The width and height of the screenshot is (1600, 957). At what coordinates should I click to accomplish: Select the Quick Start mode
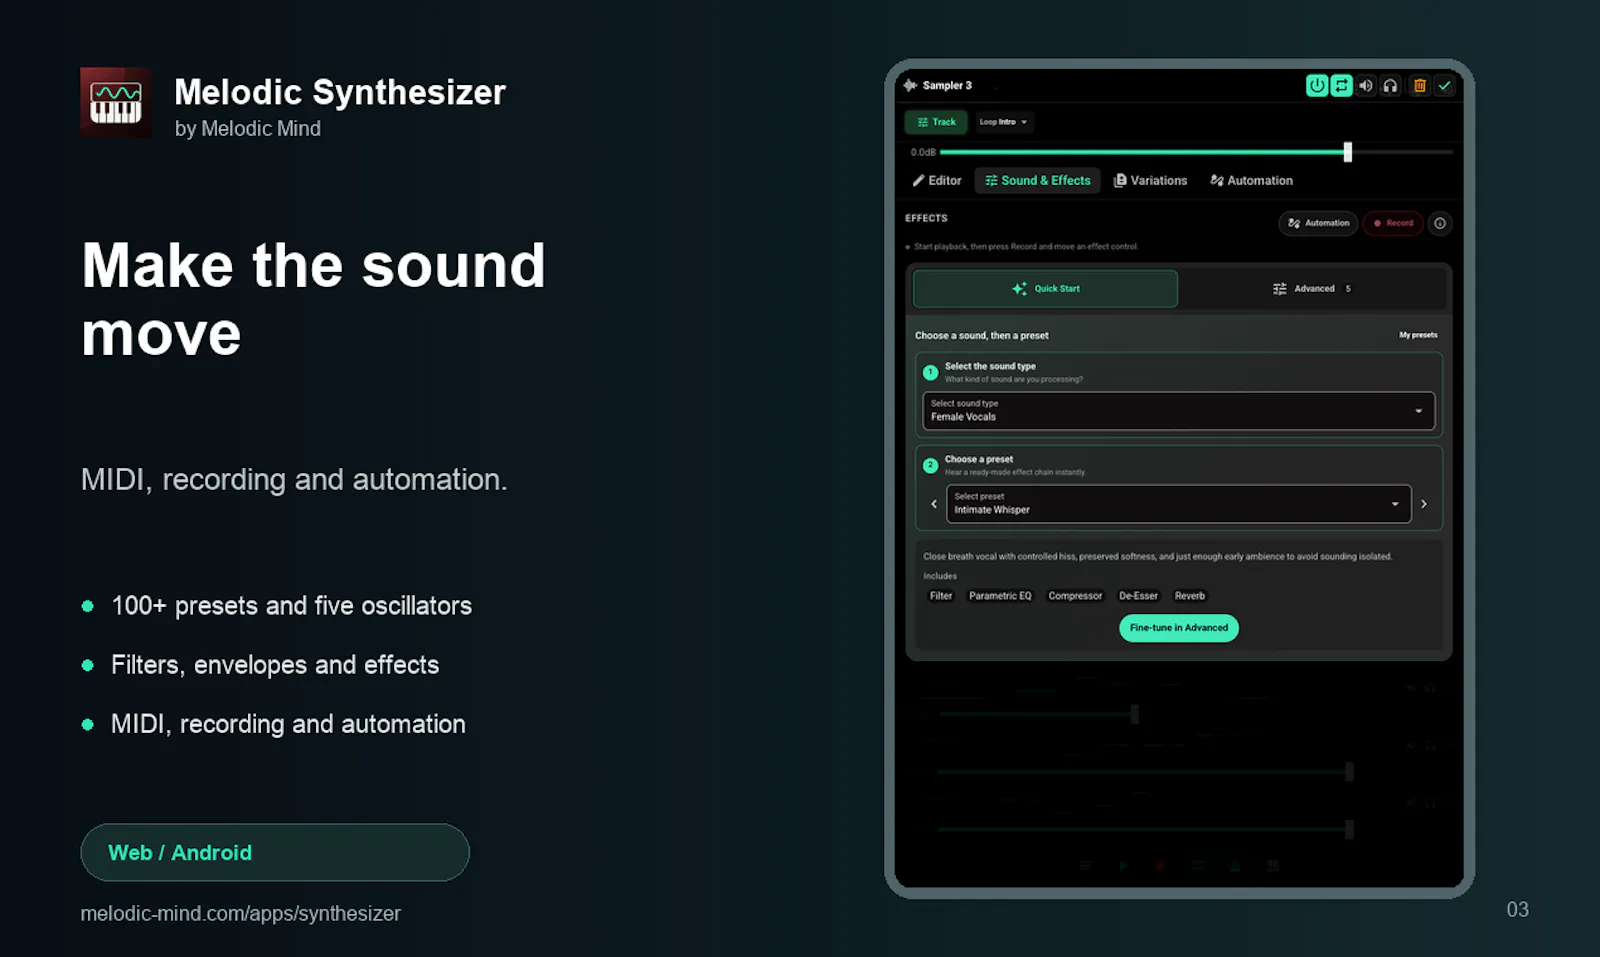tap(1046, 289)
